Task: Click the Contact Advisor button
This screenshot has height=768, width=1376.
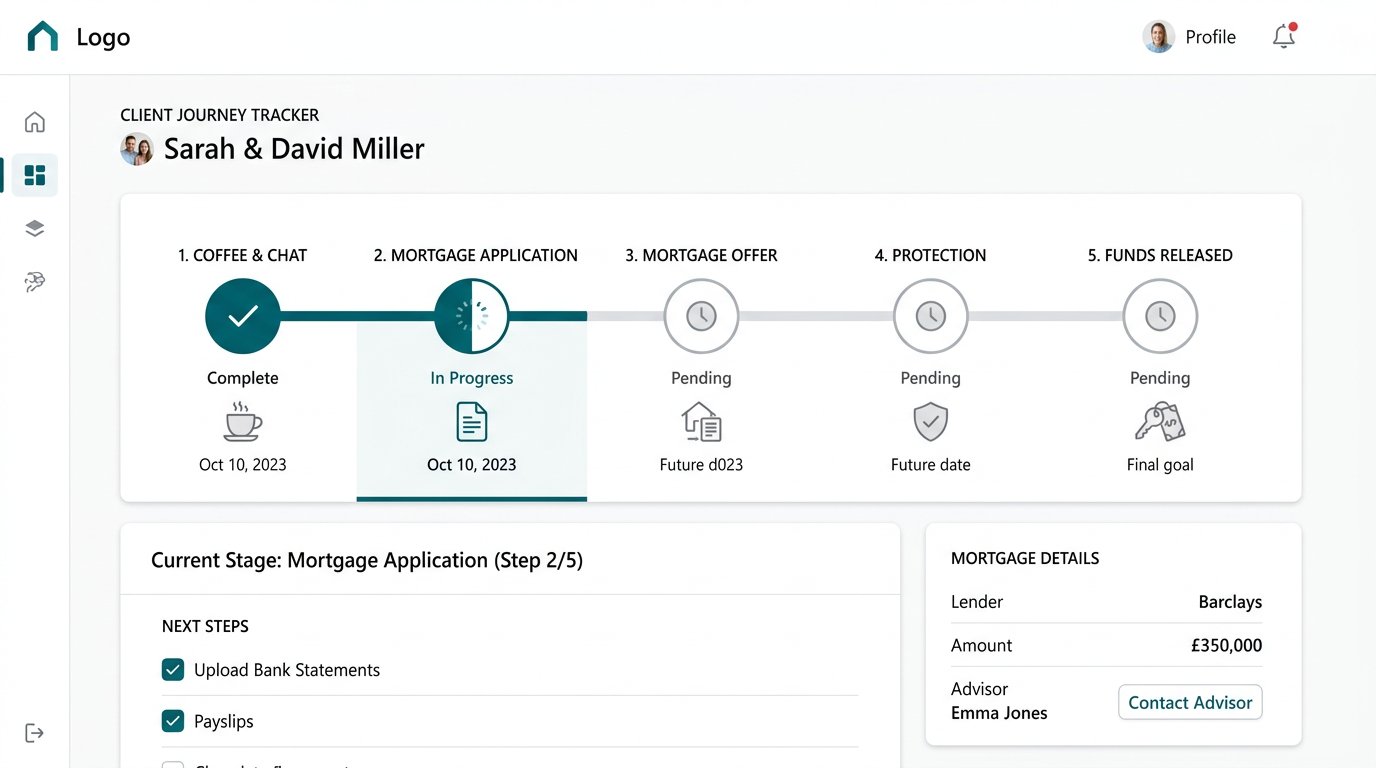Action: click(x=1189, y=702)
